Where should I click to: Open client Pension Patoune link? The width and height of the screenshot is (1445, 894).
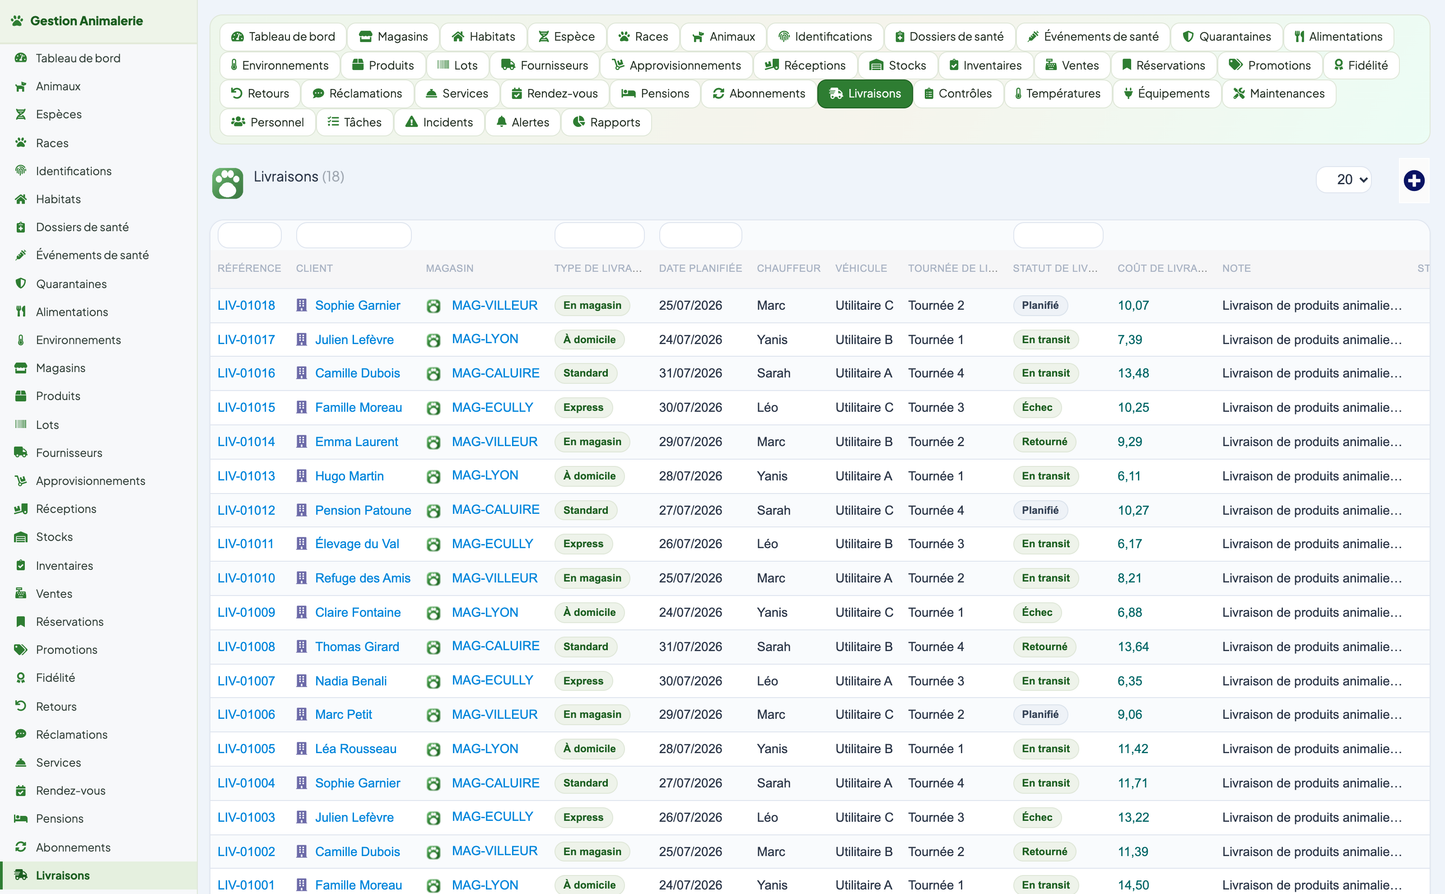363,510
